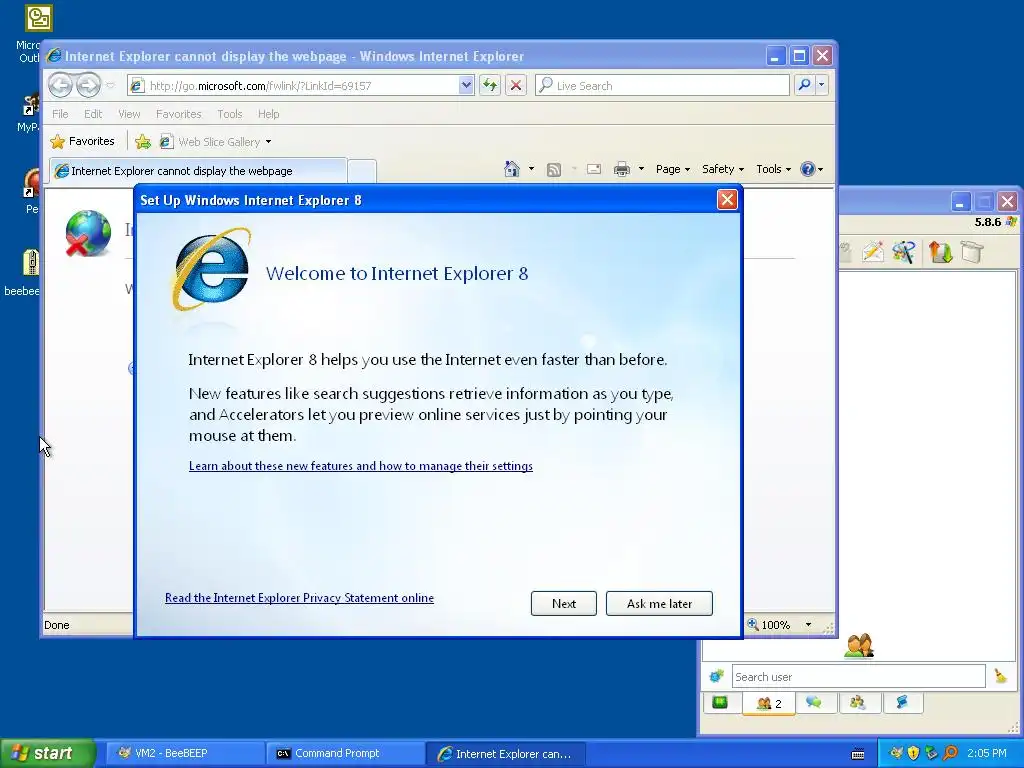
Task: Click the BeeBEEP trash bucket icon
Action: (972, 252)
